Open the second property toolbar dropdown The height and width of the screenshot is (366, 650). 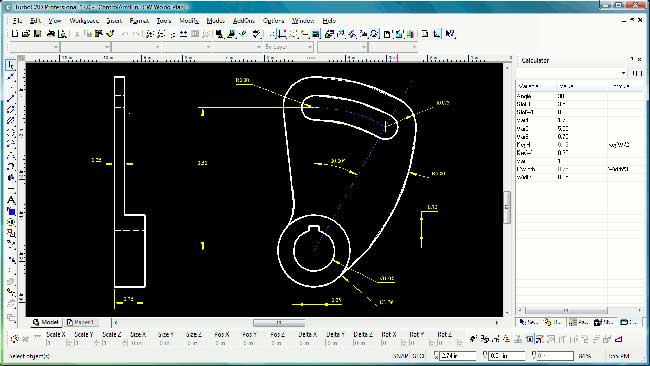click(x=107, y=47)
